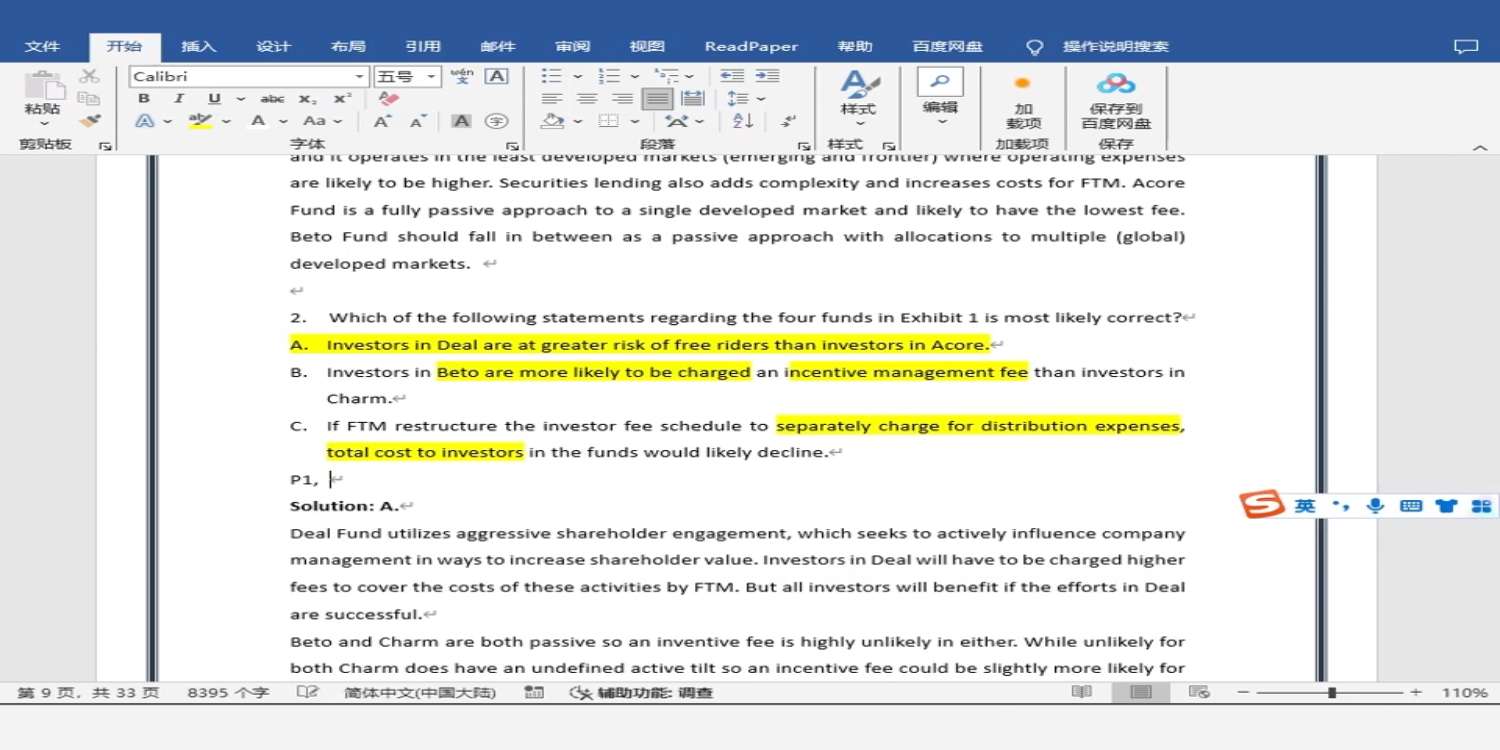The height and width of the screenshot is (750, 1500).
Task: Switch to Web Layout view in status bar
Action: [x=1199, y=692]
